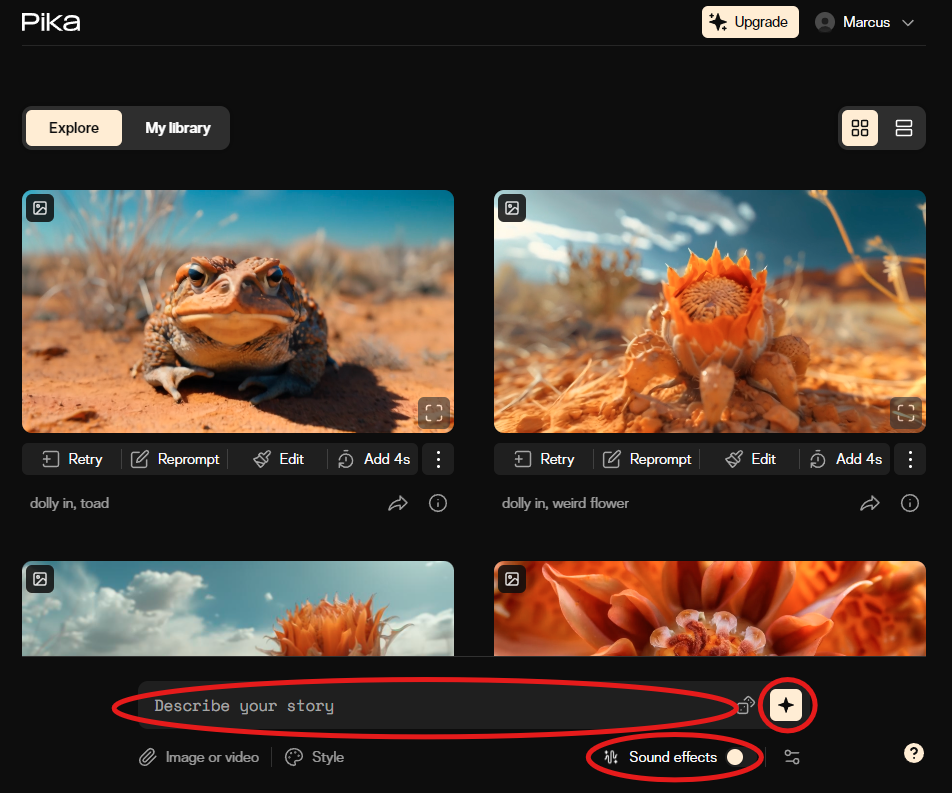
Task: Open the sky and spiky flower thumbnail
Action: click(237, 608)
